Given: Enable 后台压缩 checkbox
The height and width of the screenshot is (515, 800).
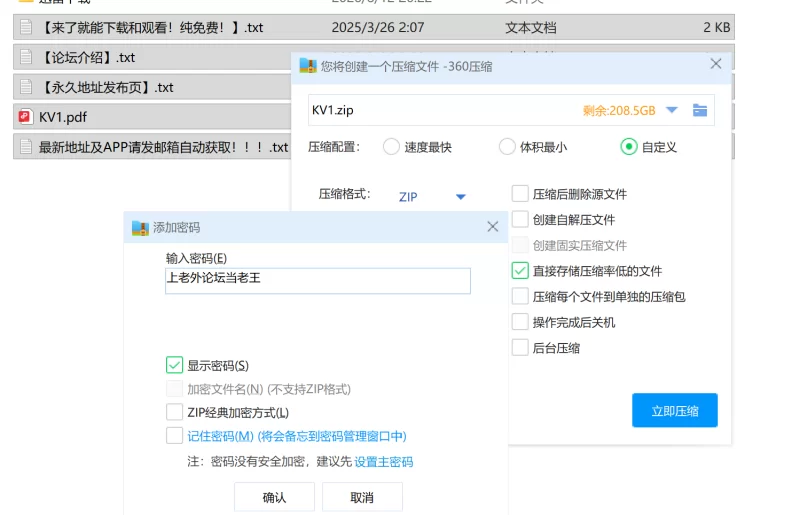Looking at the screenshot, I should (x=520, y=348).
